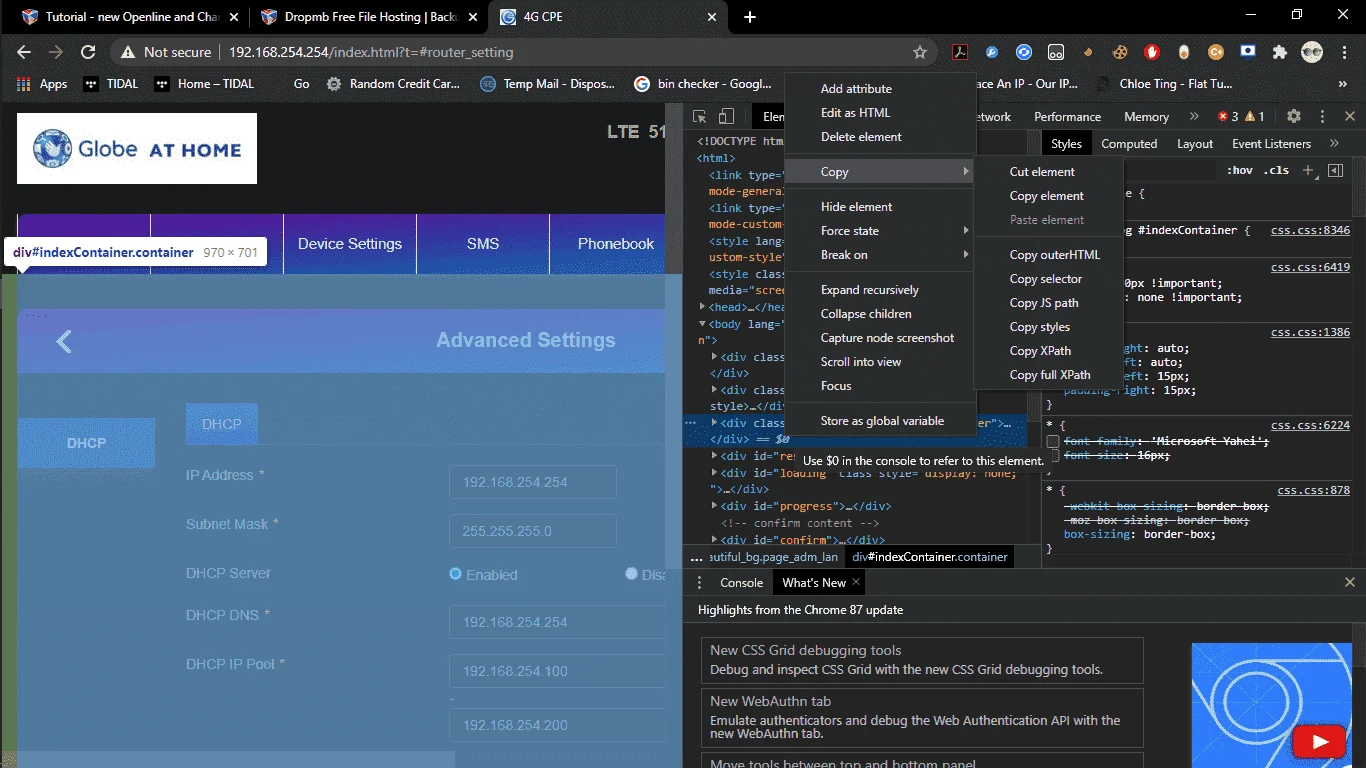
Task: Open the Break on submenu
Action: point(880,255)
